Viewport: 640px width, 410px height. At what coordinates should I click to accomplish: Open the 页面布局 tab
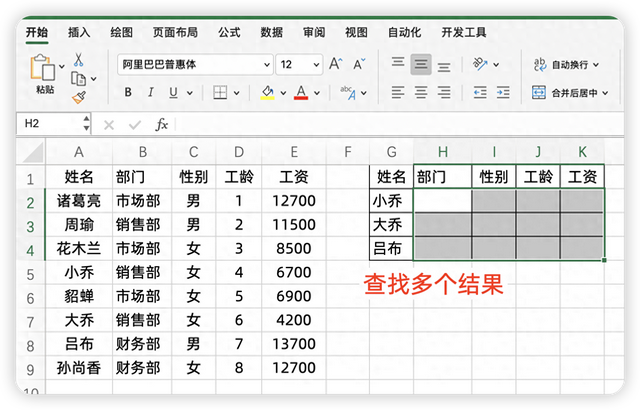coord(176,32)
